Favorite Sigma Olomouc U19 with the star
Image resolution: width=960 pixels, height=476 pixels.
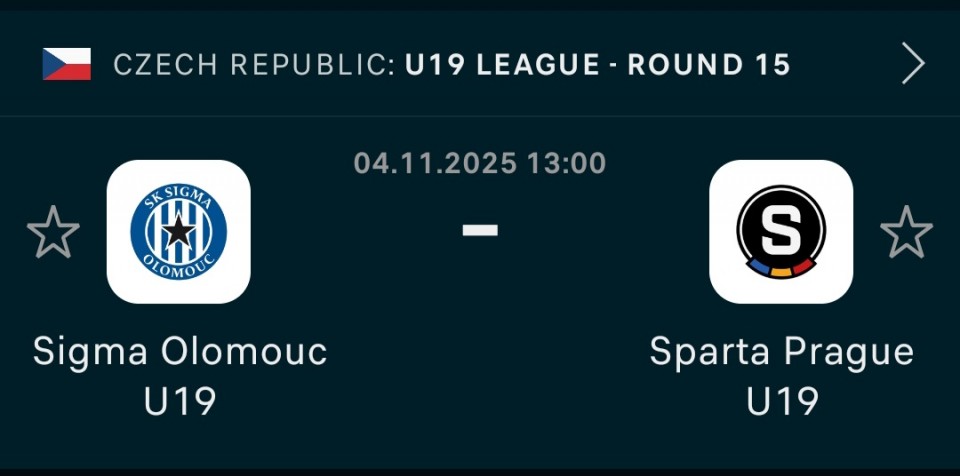point(53,232)
